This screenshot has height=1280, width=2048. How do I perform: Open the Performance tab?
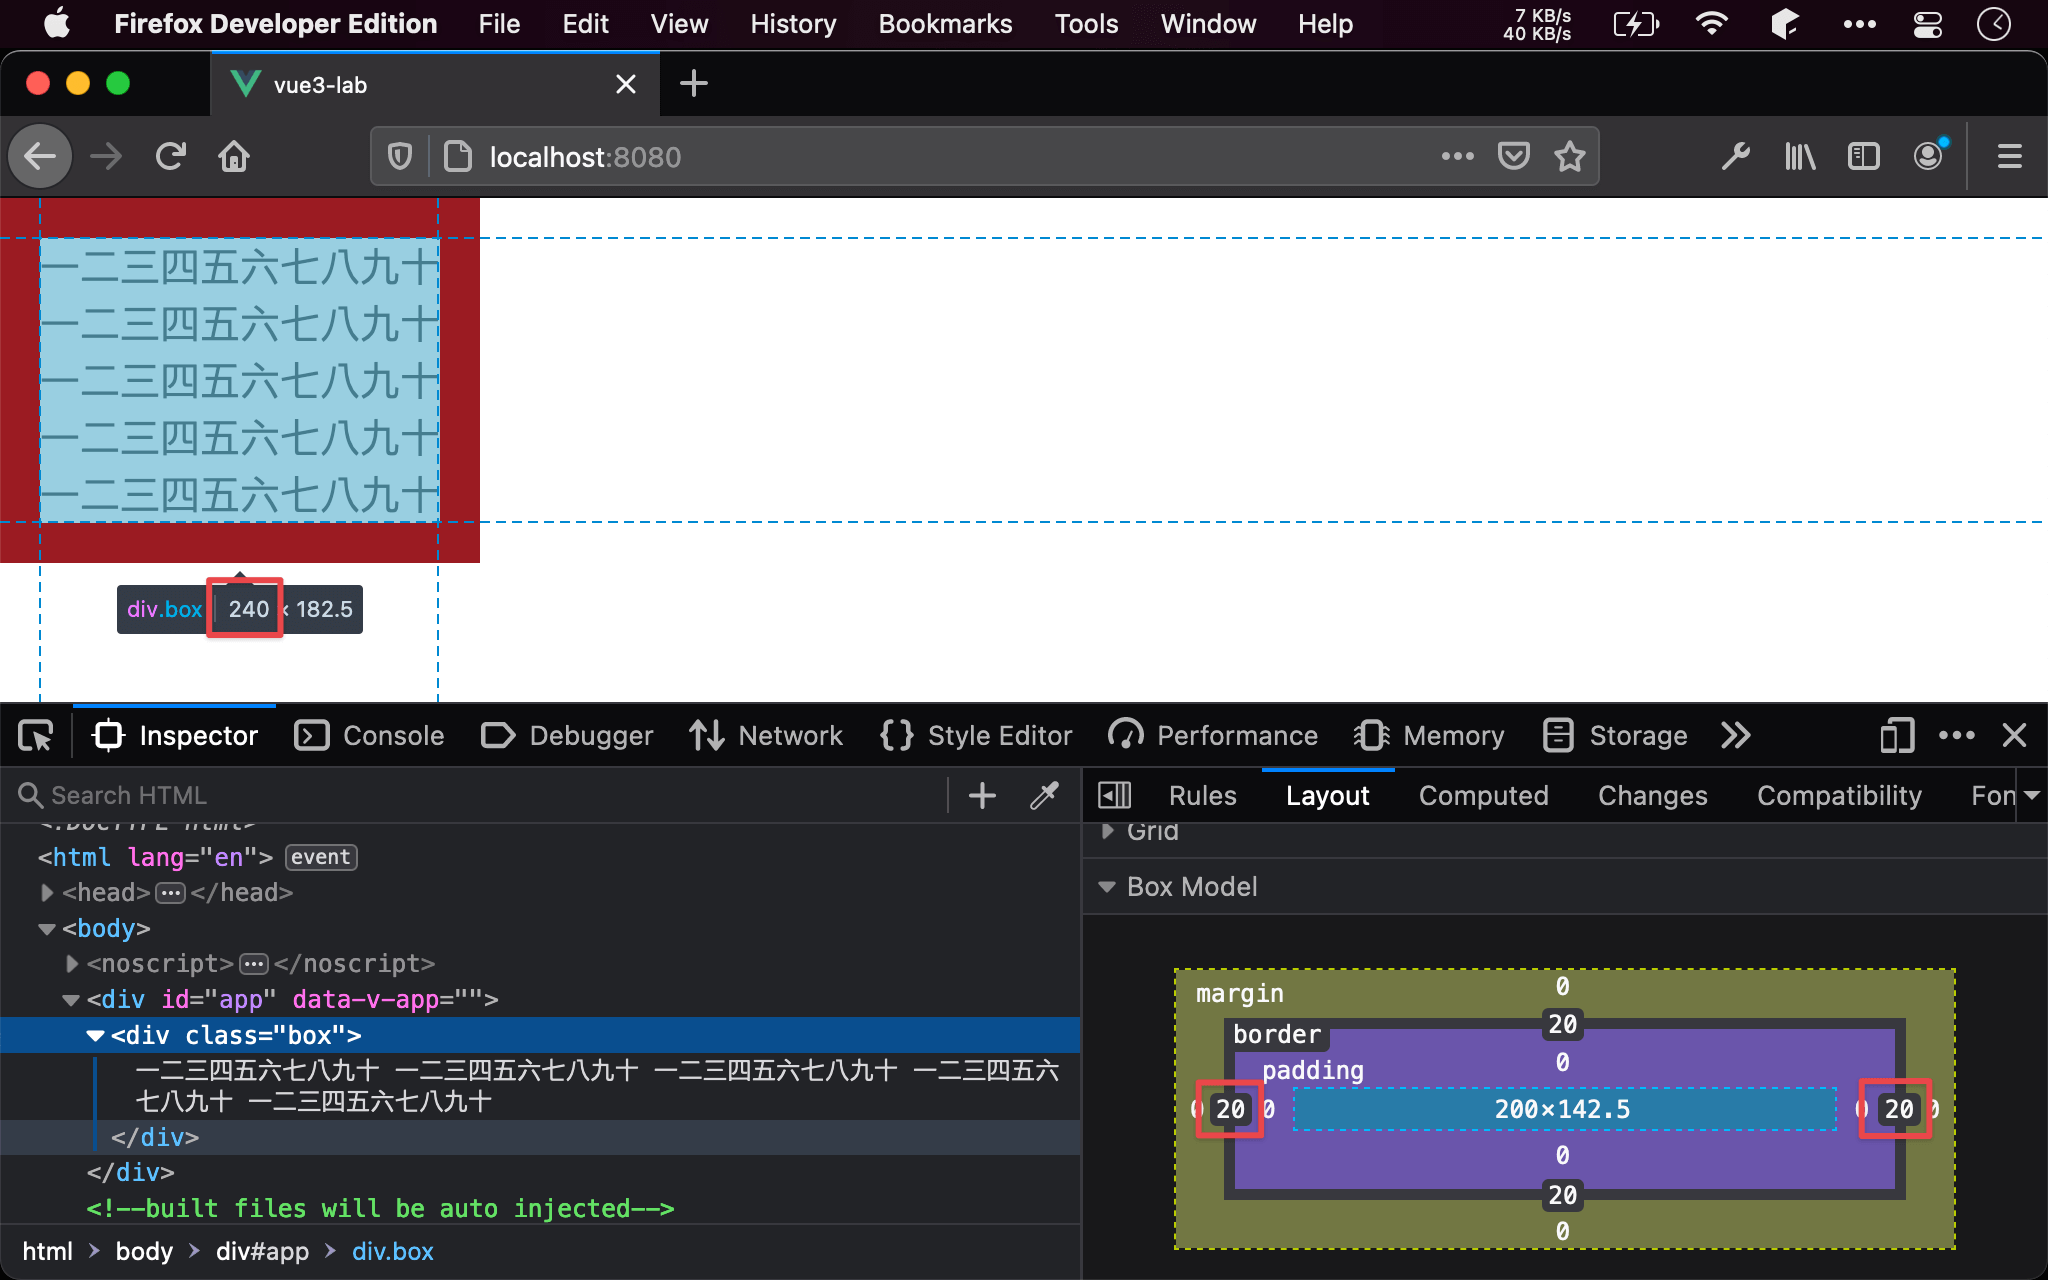tap(1213, 736)
